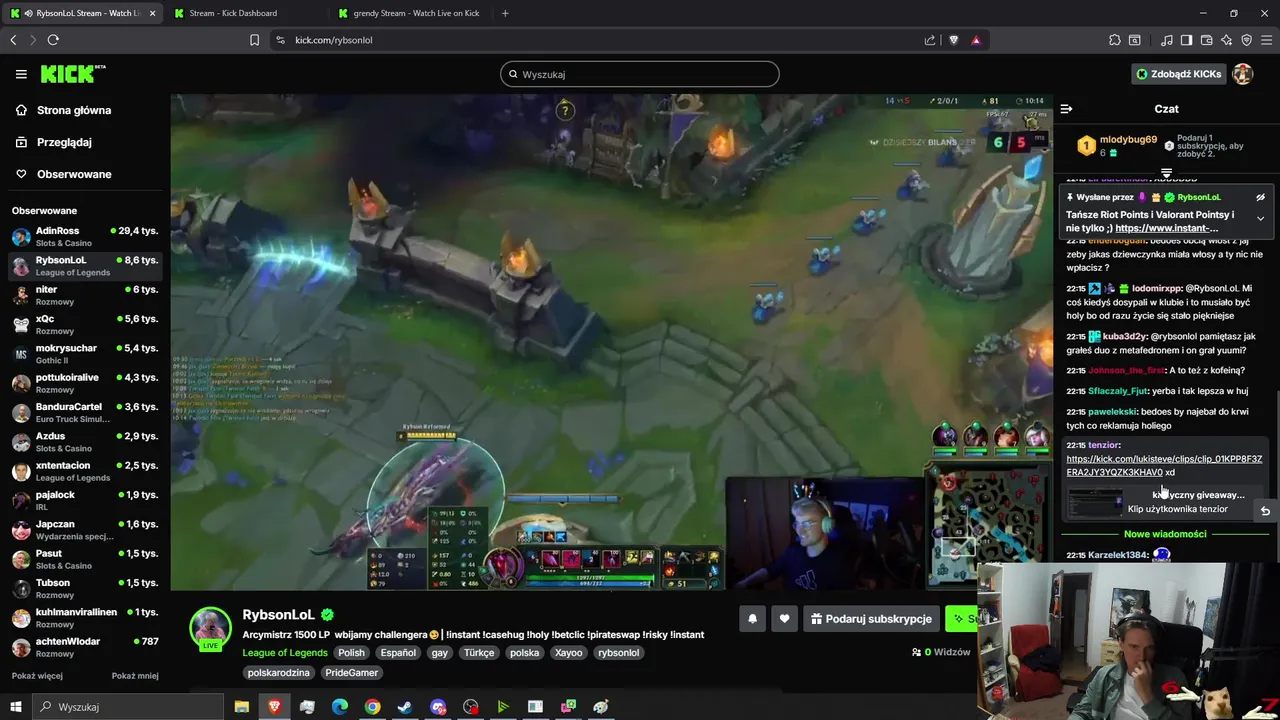Open a new browser tab
Image resolution: width=1280 pixels, height=720 pixels.
click(505, 13)
